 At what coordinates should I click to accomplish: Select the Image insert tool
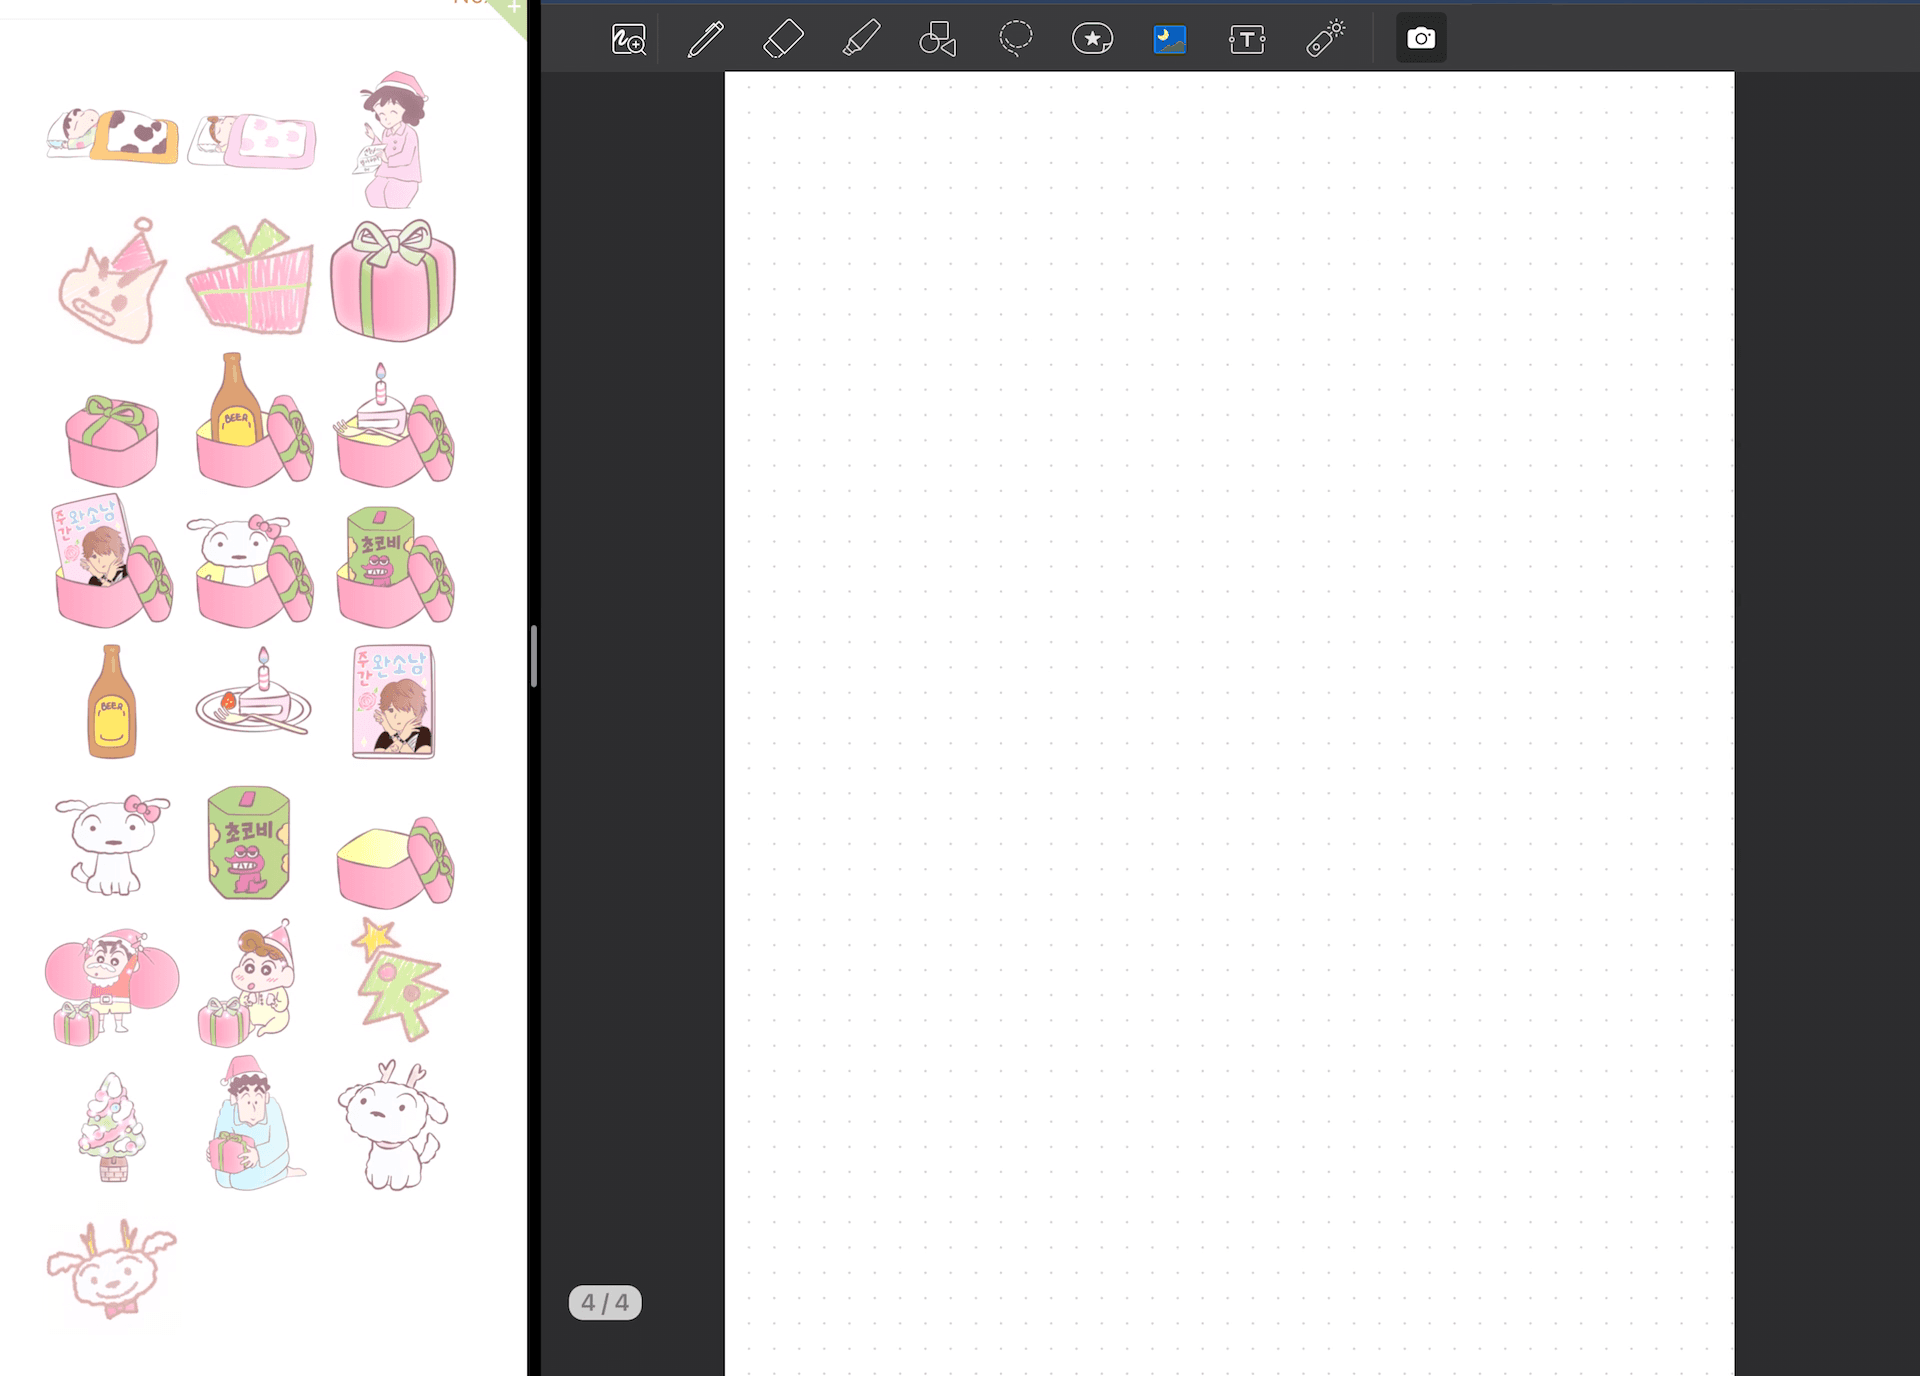pos(1169,39)
